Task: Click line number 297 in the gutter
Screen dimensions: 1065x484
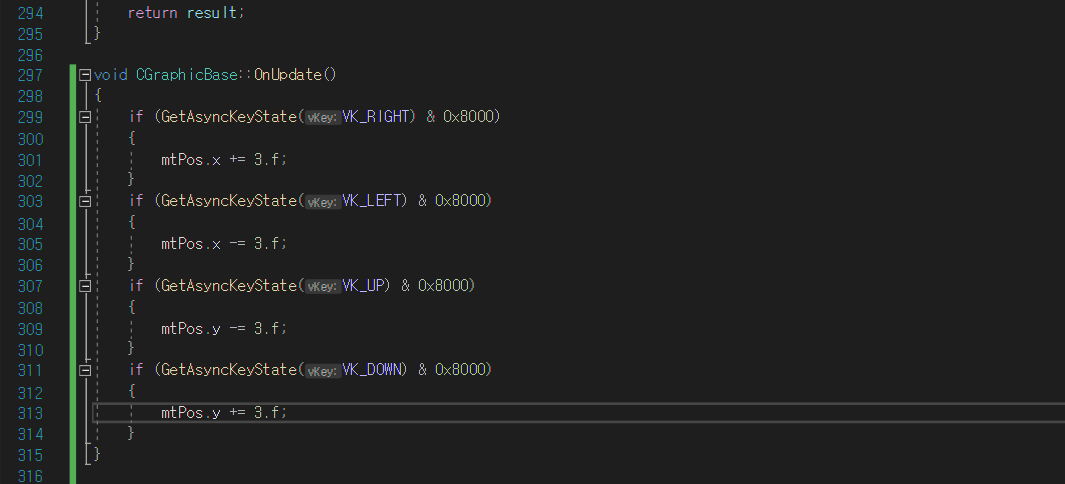Action: 30,75
